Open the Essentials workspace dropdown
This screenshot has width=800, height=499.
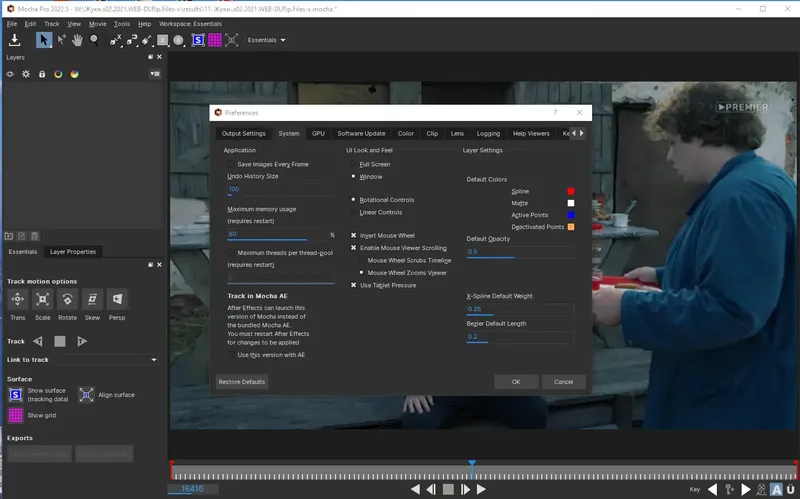(x=266, y=40)
